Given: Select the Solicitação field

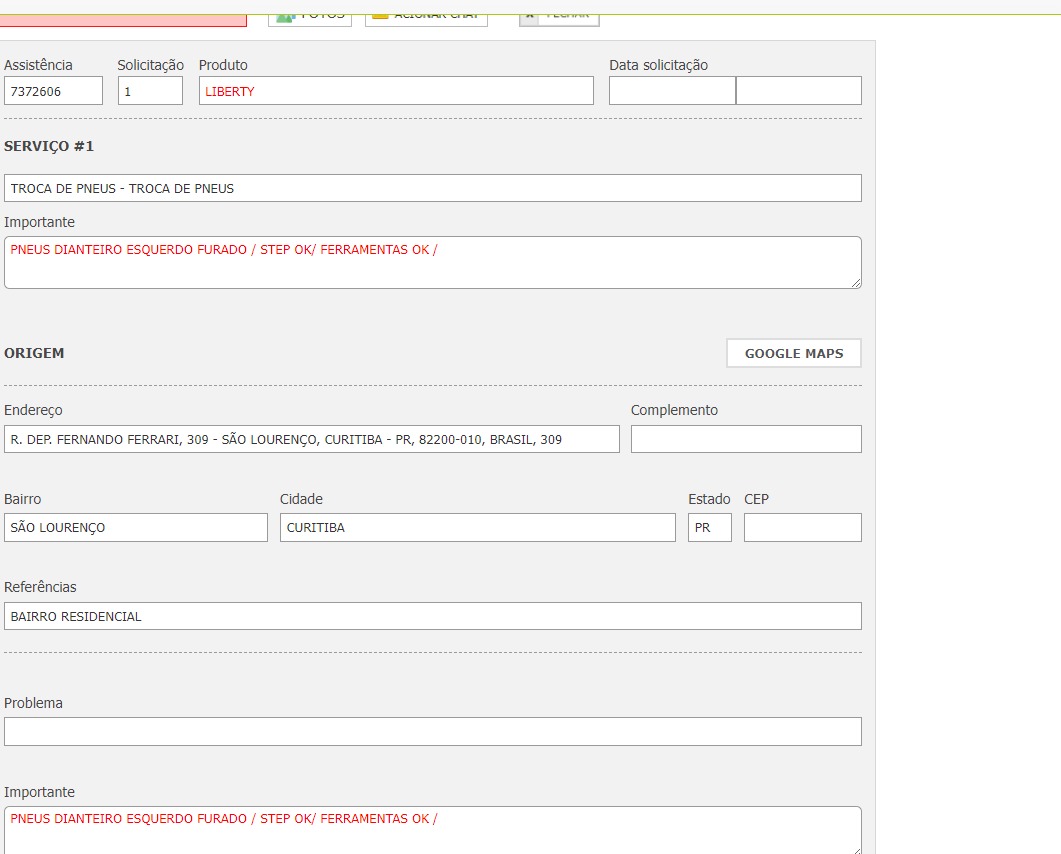Looking at the screenshot, I should point(150,91).
